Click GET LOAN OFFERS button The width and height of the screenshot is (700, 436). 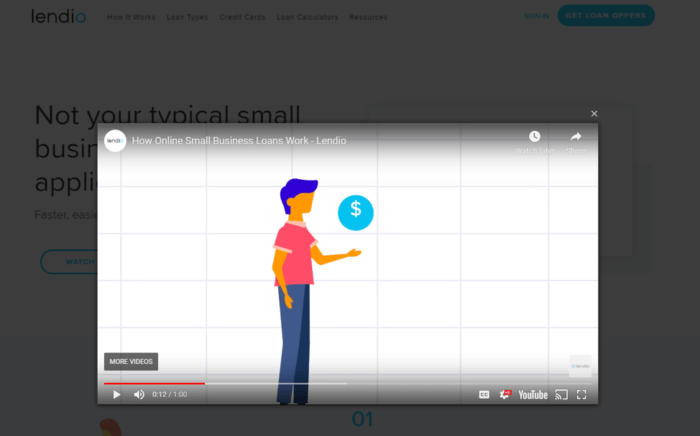point(606,15)
